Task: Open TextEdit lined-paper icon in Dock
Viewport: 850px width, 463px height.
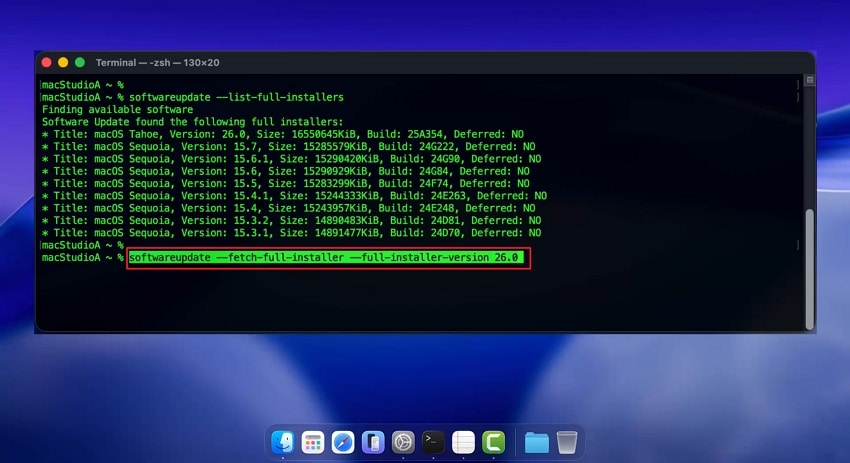Action: (x=463, y=442)
